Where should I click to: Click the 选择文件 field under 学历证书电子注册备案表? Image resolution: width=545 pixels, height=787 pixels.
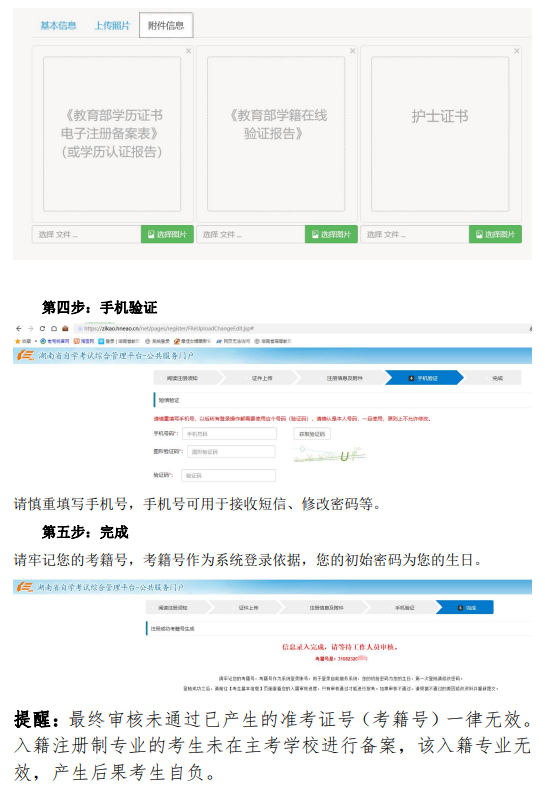click(86, 234)
